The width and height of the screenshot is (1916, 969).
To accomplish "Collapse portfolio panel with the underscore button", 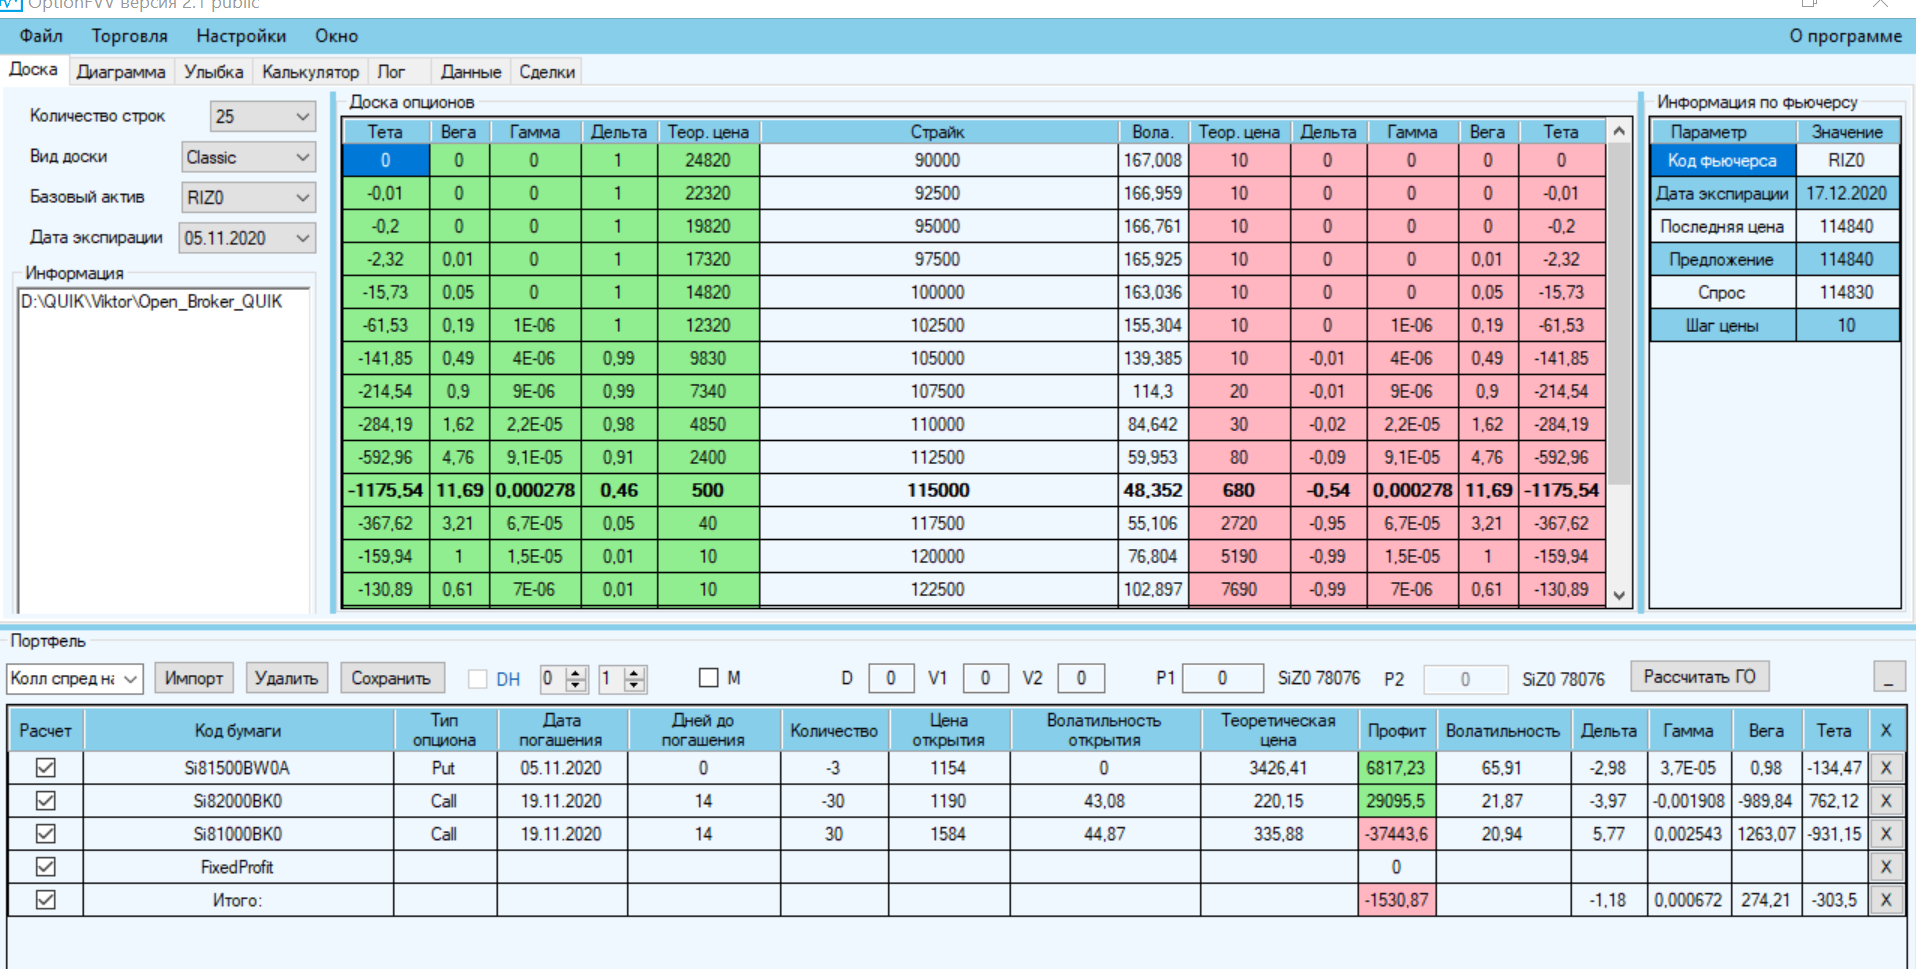I will click(1889, 677).
